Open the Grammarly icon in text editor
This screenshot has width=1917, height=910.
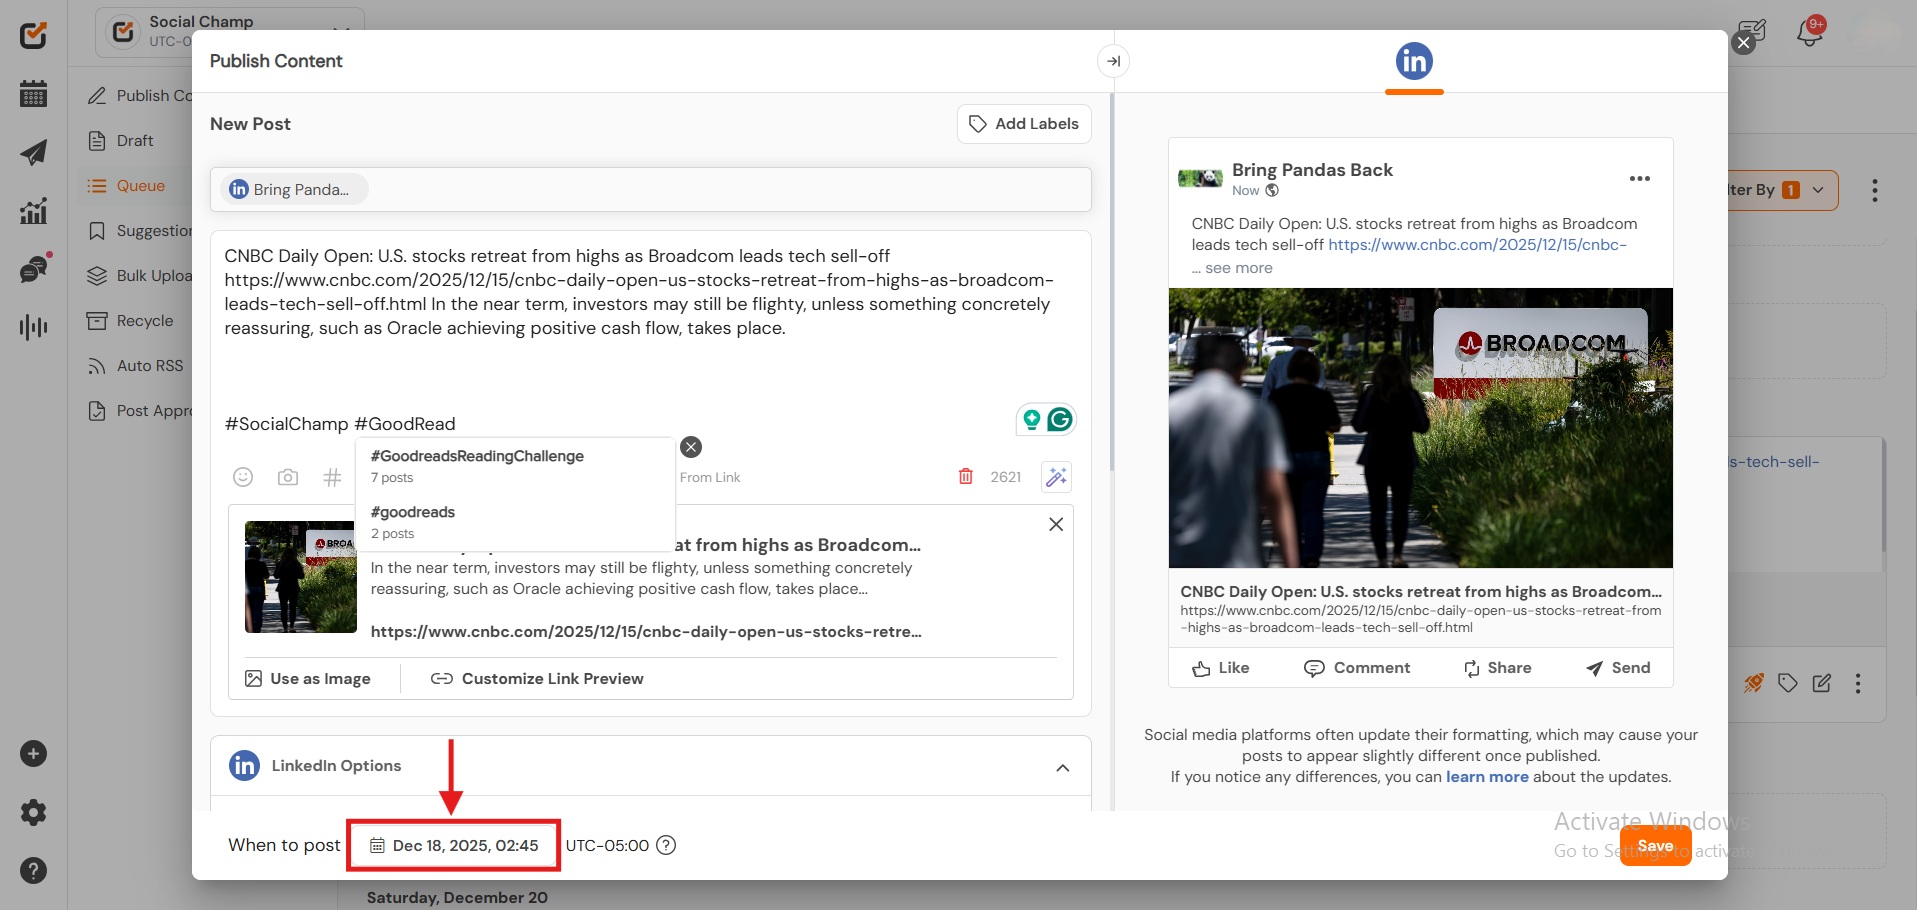[1059, 419]
